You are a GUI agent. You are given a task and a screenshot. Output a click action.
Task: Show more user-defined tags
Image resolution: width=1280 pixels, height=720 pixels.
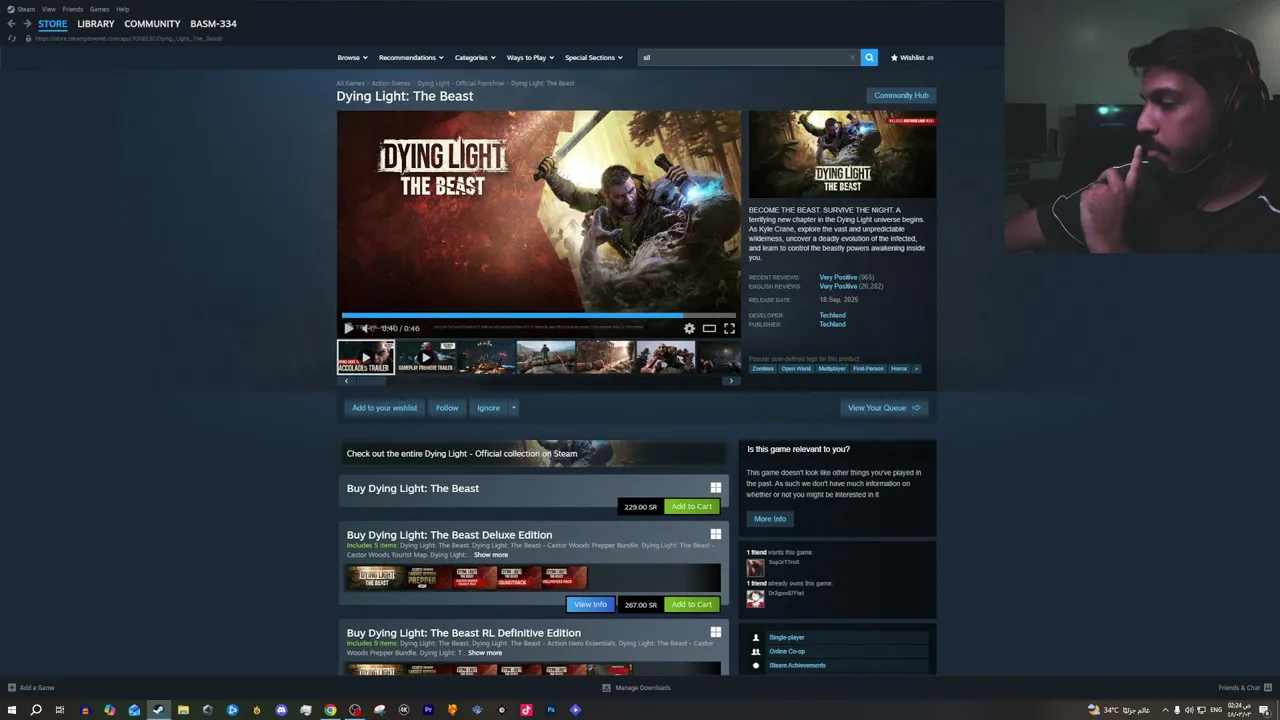[917, 368]
